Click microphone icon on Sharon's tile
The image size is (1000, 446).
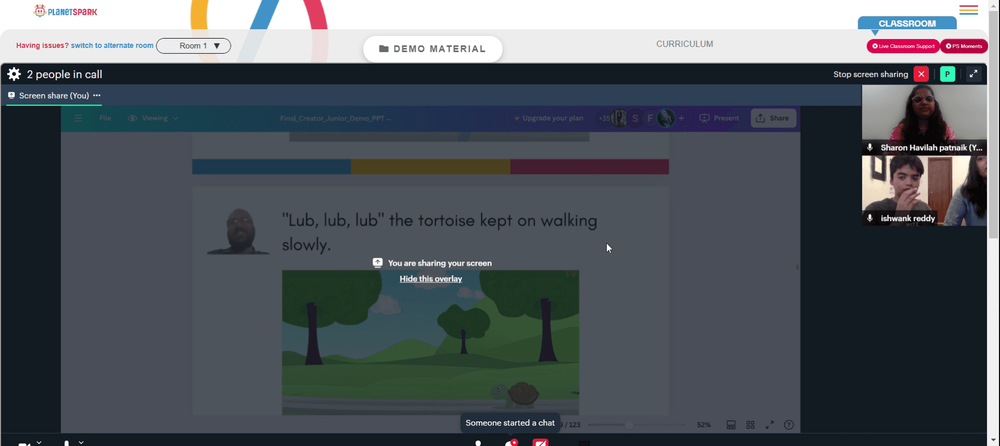pyautogui.click(x=870, y=147)
